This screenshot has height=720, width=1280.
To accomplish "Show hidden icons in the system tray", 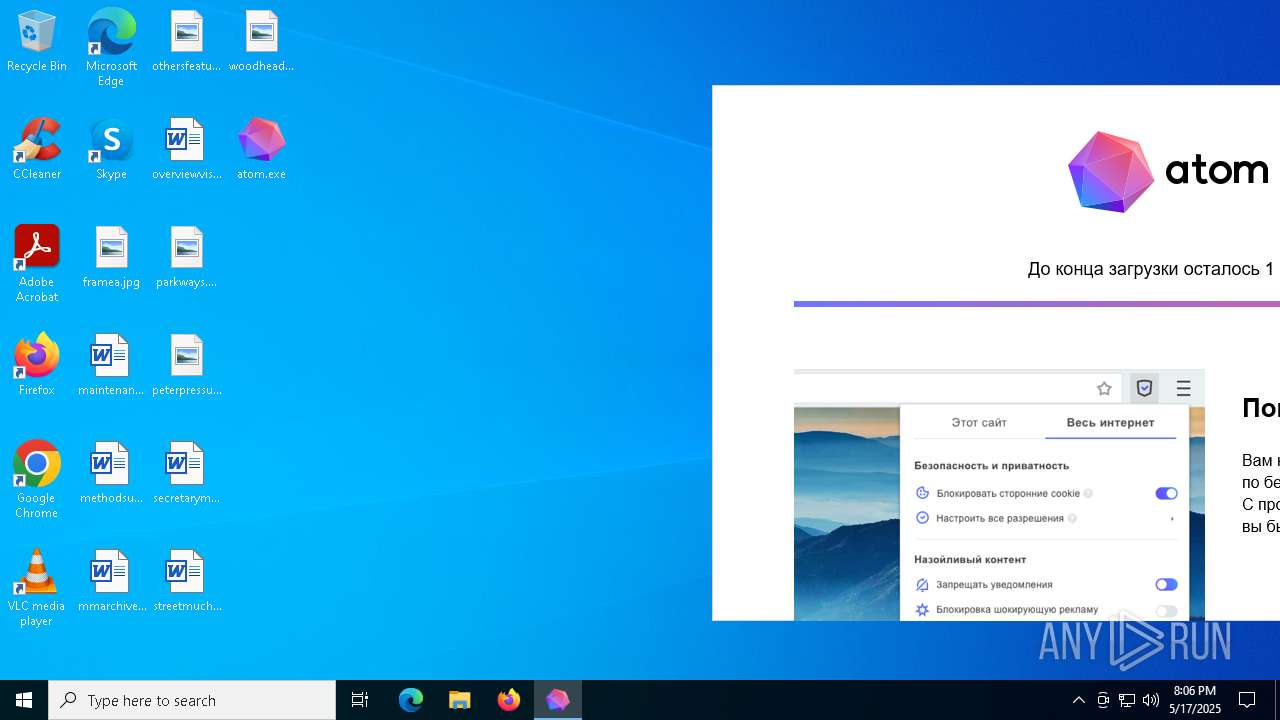I will click(1079, 700).
